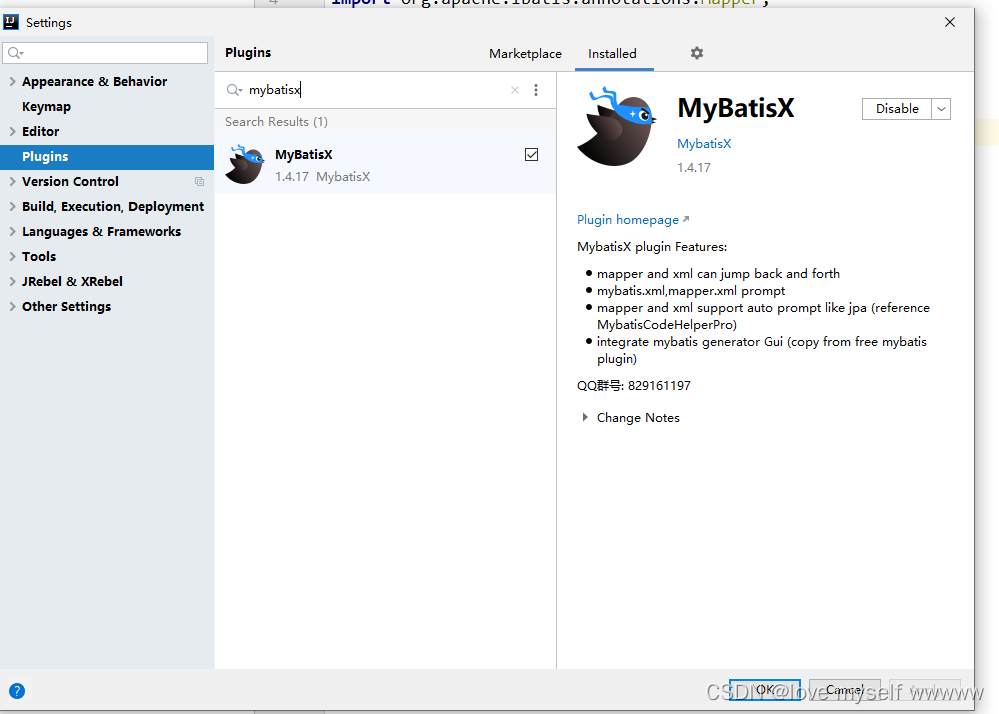The image size is (999, 714).
Task: Expand the Version Control node
Action: tap(12, 182)
